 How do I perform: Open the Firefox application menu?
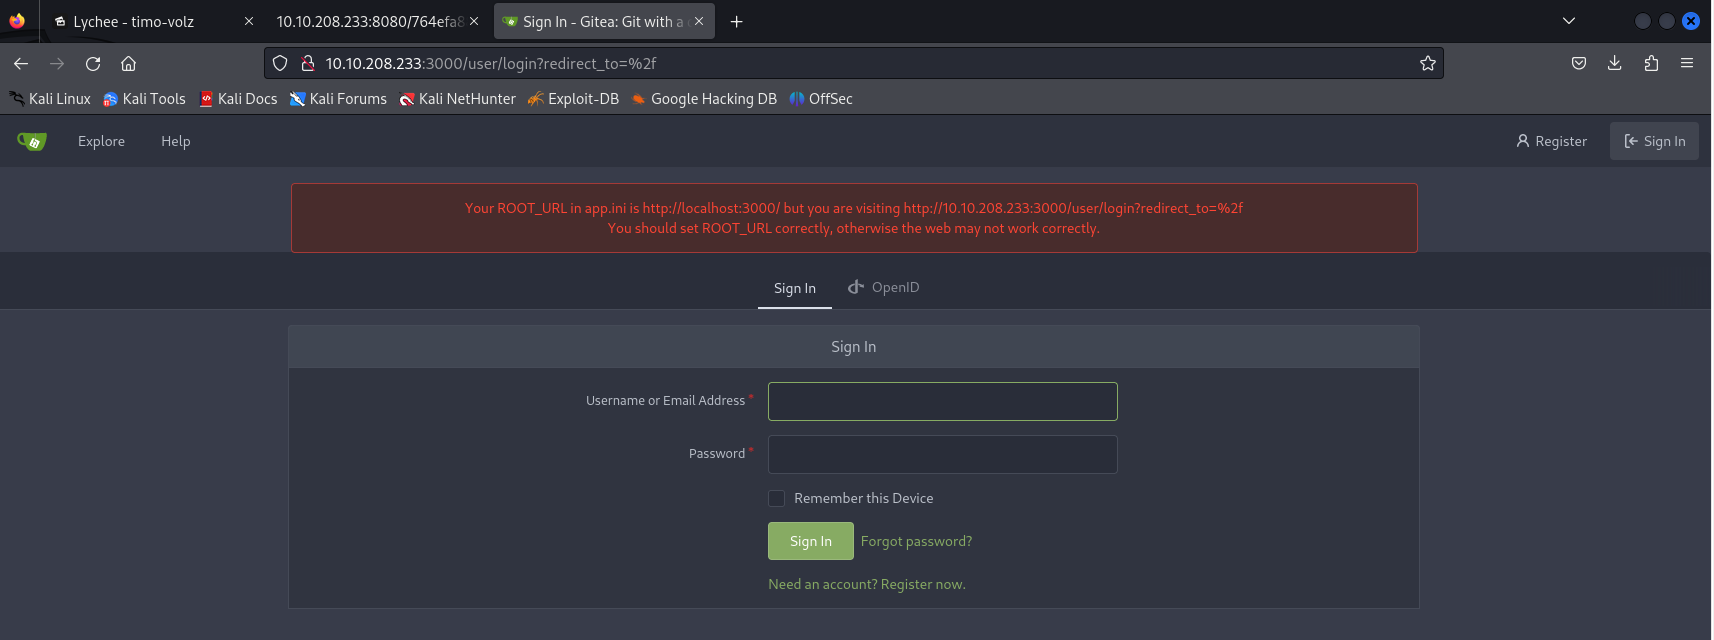[1687, 63]
